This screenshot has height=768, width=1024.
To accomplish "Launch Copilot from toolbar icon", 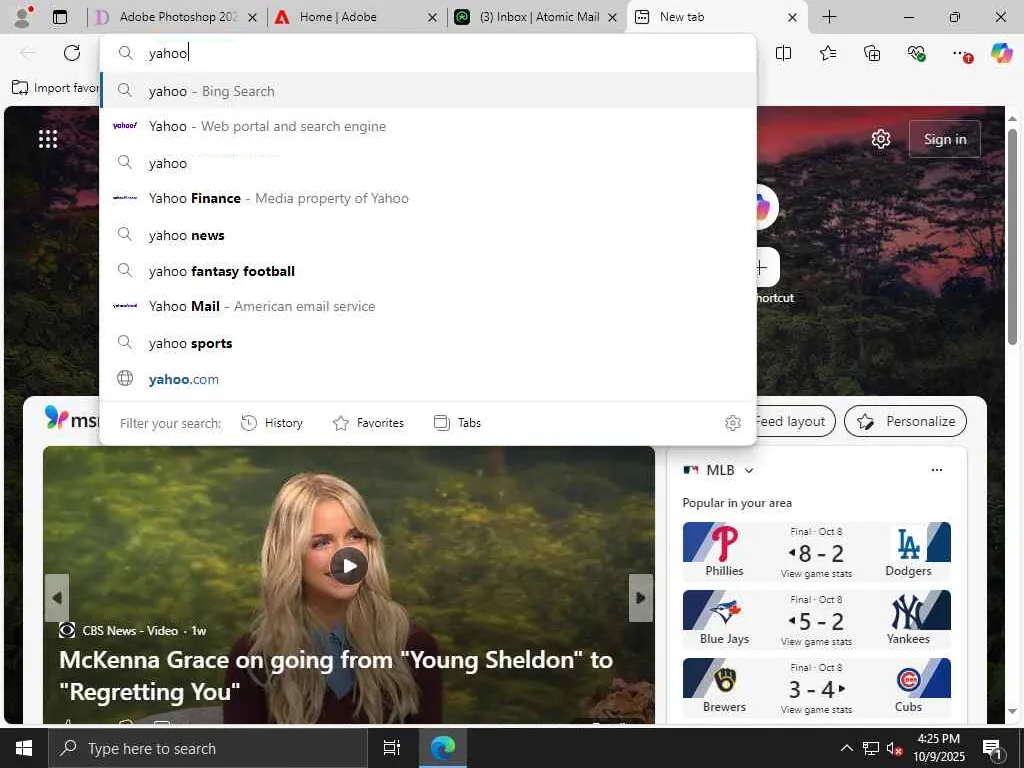I will point(1001,53).
